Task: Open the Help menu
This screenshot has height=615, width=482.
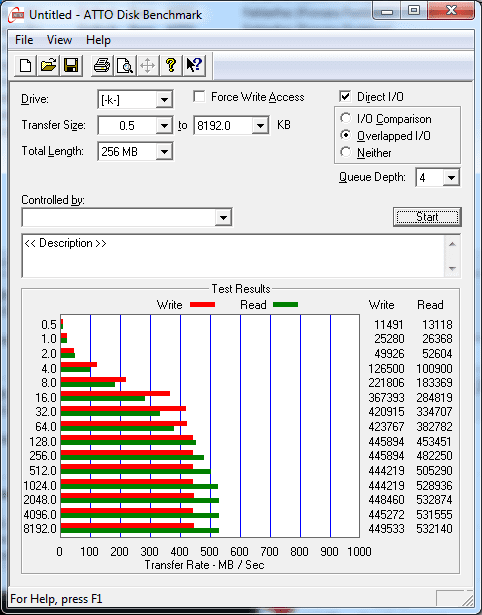Action: (x=98, y=40)
